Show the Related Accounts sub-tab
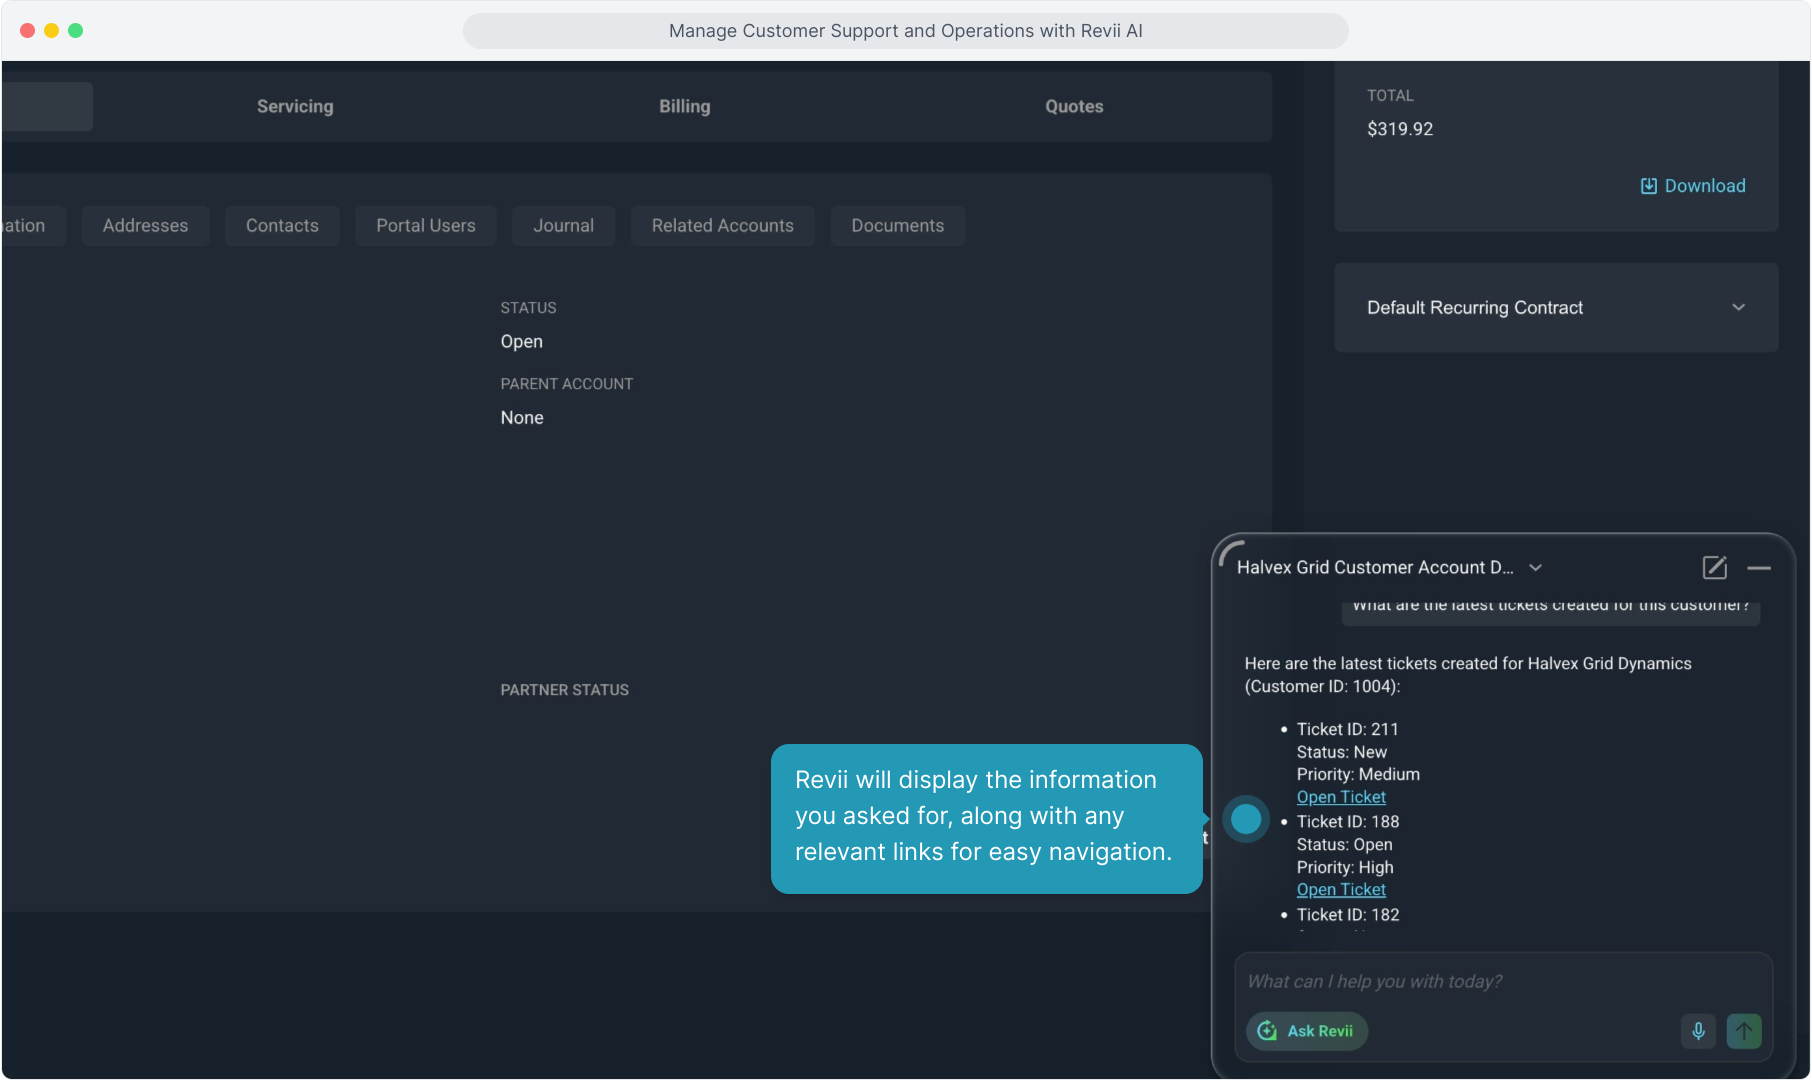The width and height of the screenshot is (1812, 1080). (722, 226)
